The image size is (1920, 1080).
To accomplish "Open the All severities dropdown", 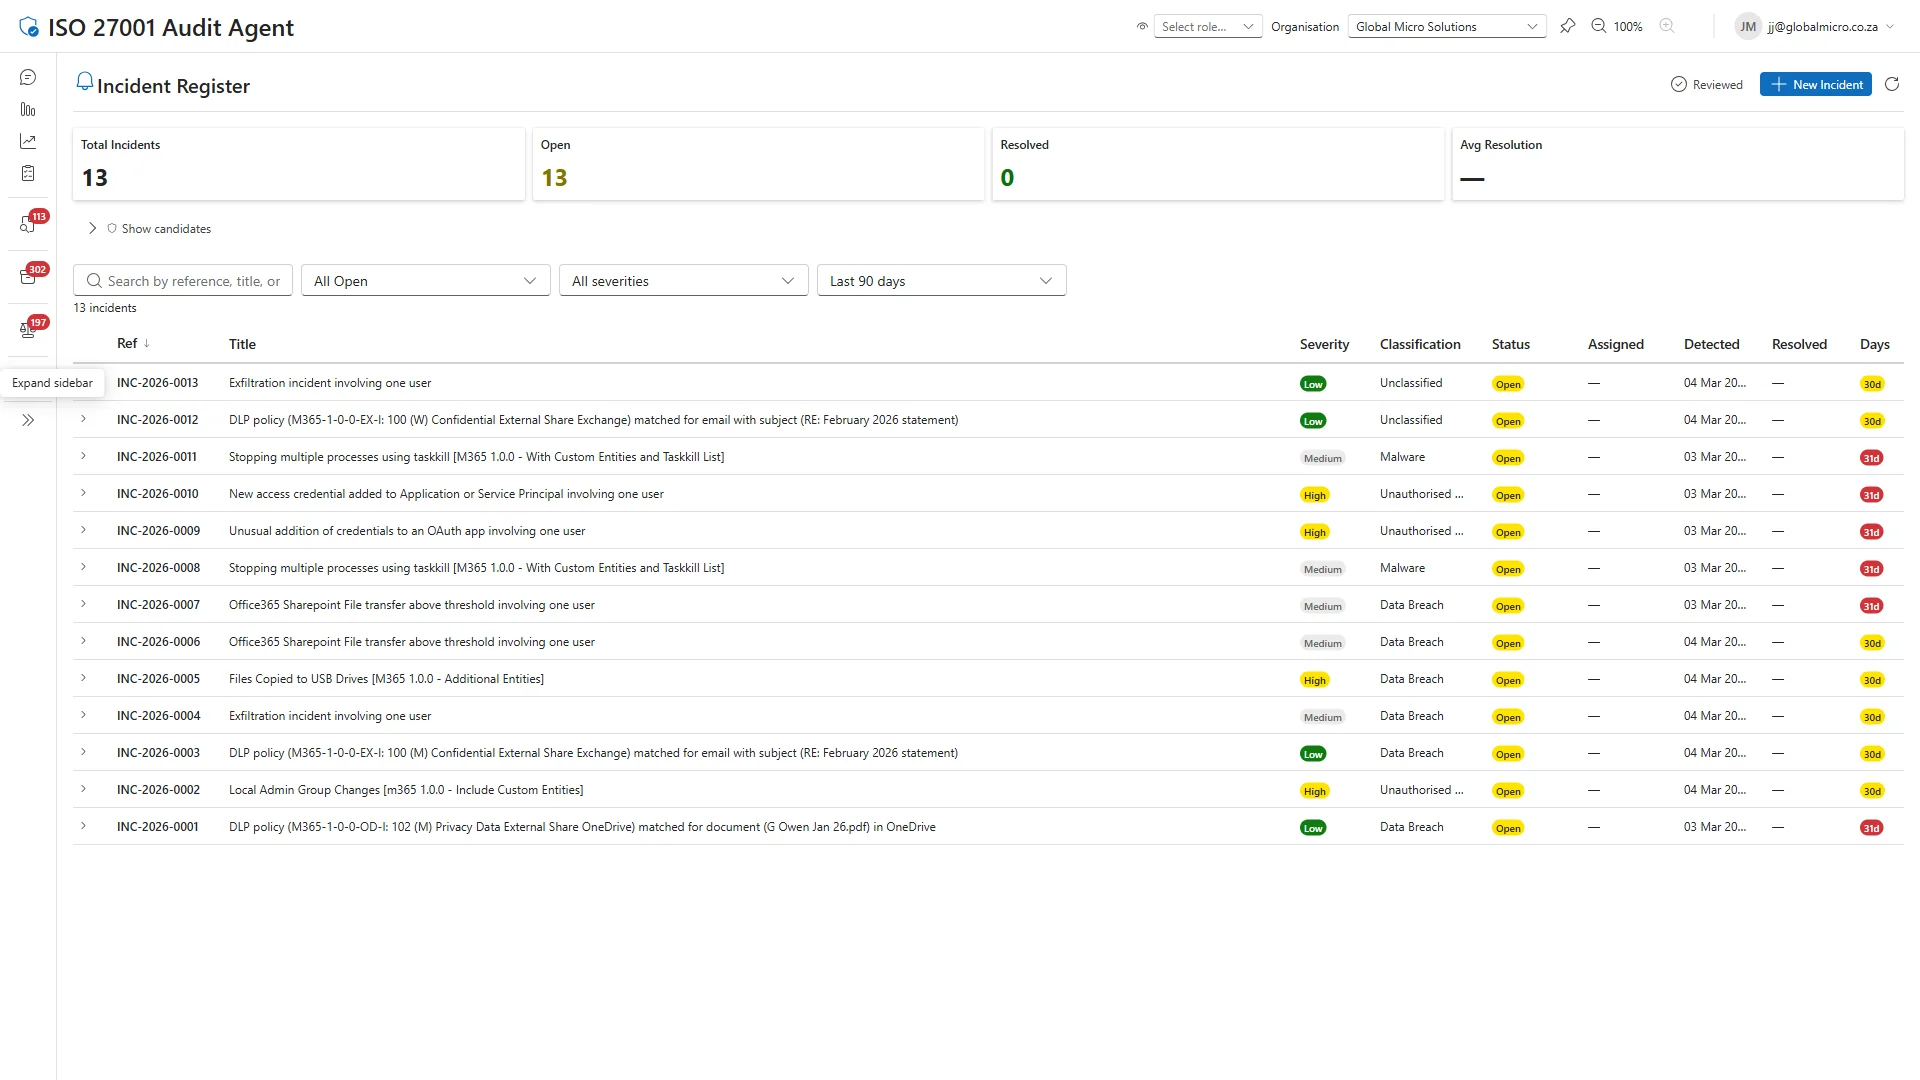I will [x=683, y=280].
